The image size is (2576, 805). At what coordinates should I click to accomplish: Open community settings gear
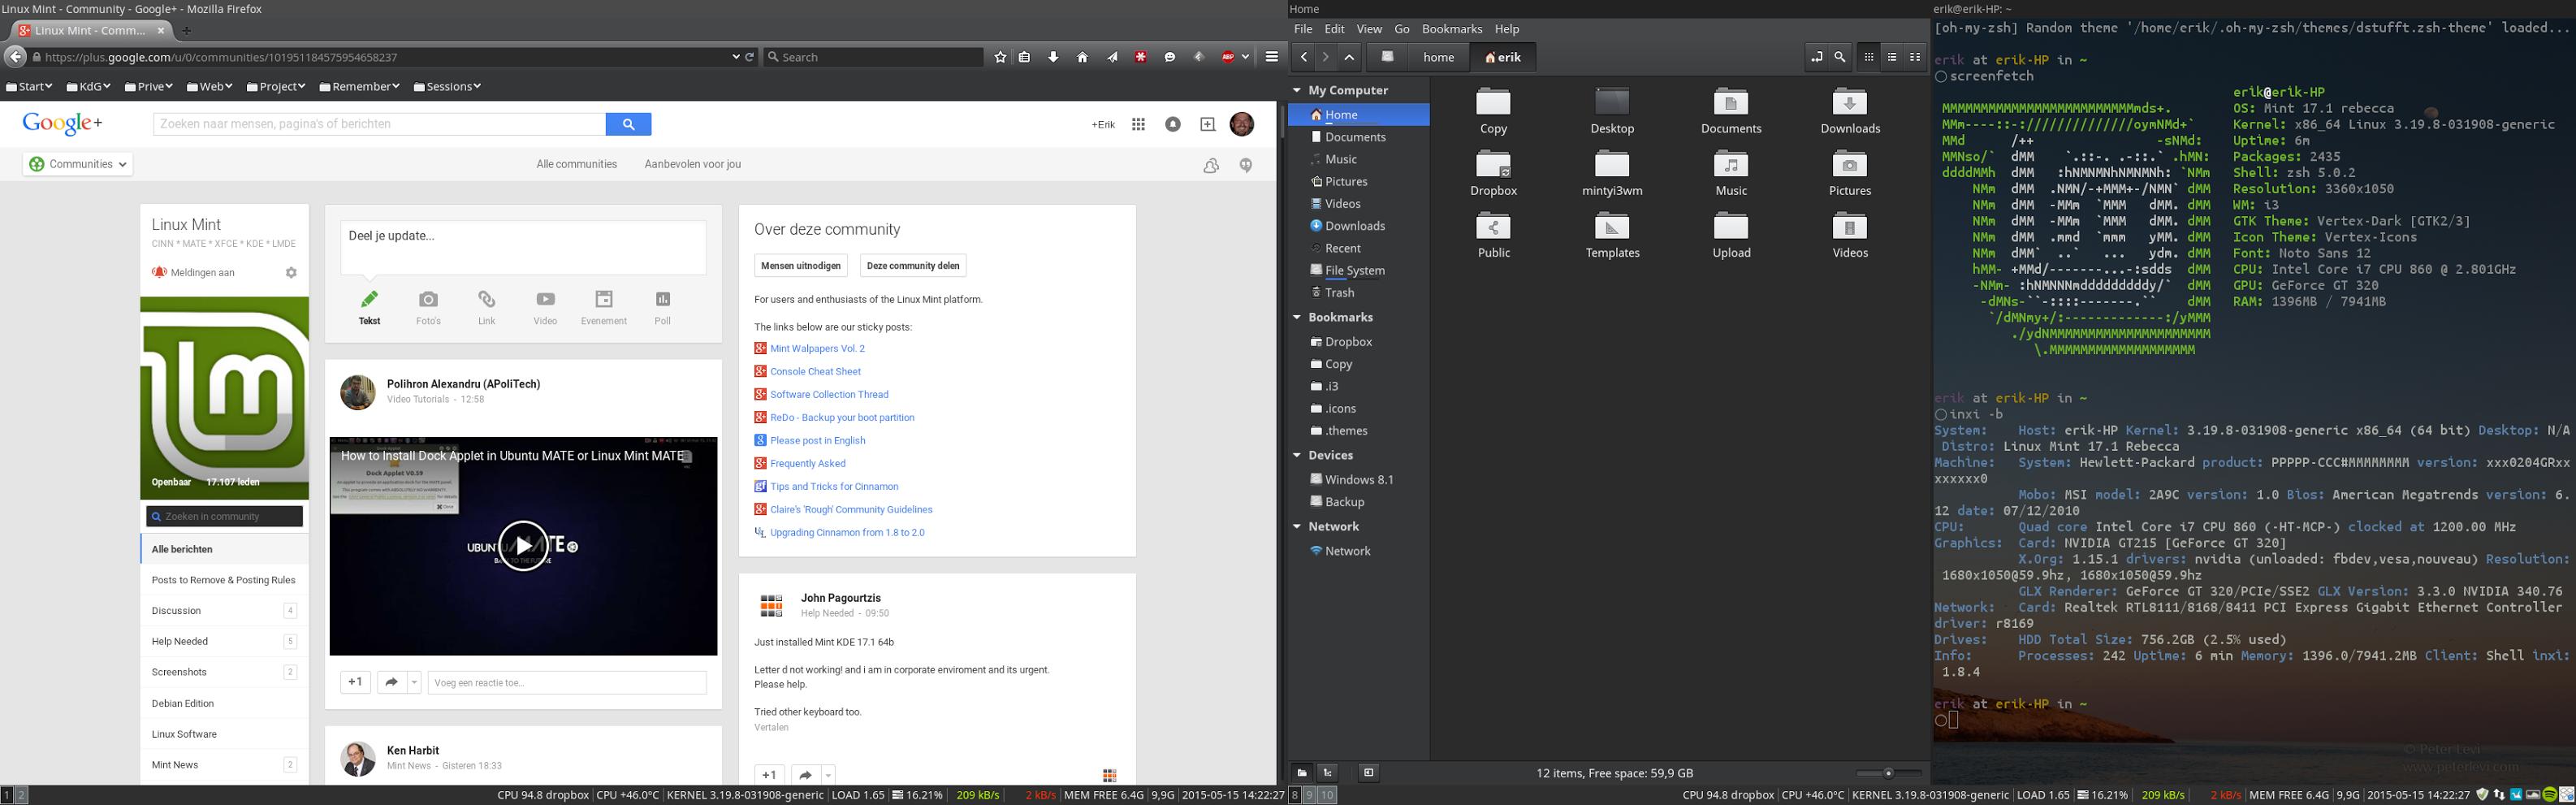point(291,272)
